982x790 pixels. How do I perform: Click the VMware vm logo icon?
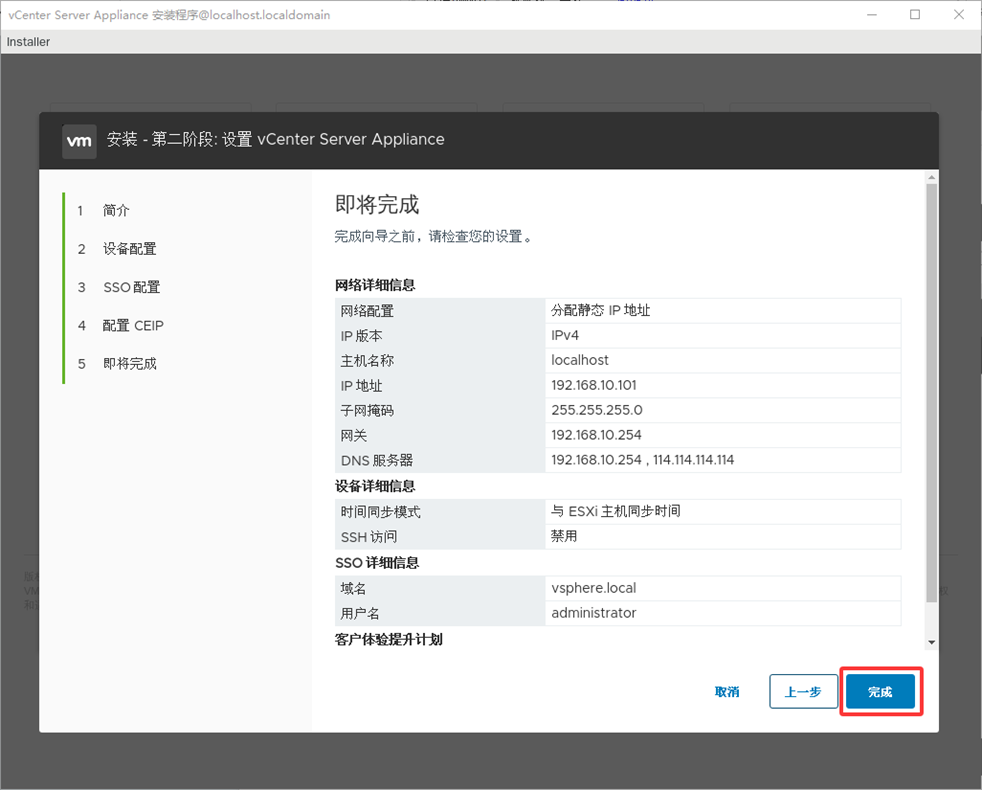coord(79,141)
